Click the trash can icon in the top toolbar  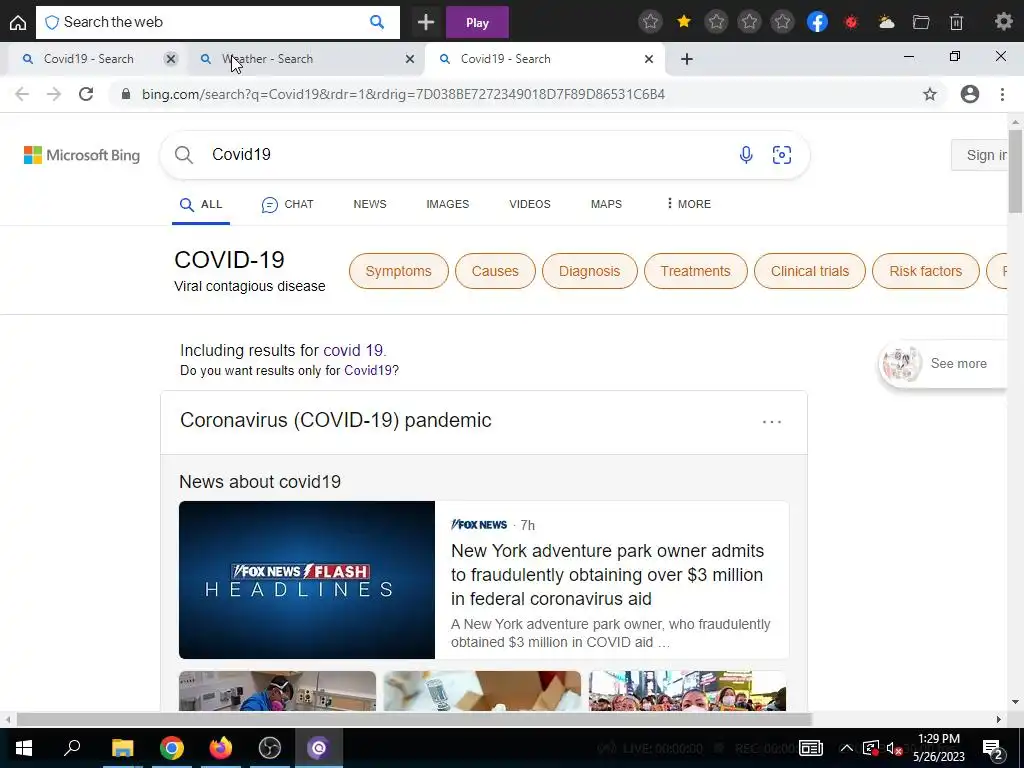[x=956, y=22]
